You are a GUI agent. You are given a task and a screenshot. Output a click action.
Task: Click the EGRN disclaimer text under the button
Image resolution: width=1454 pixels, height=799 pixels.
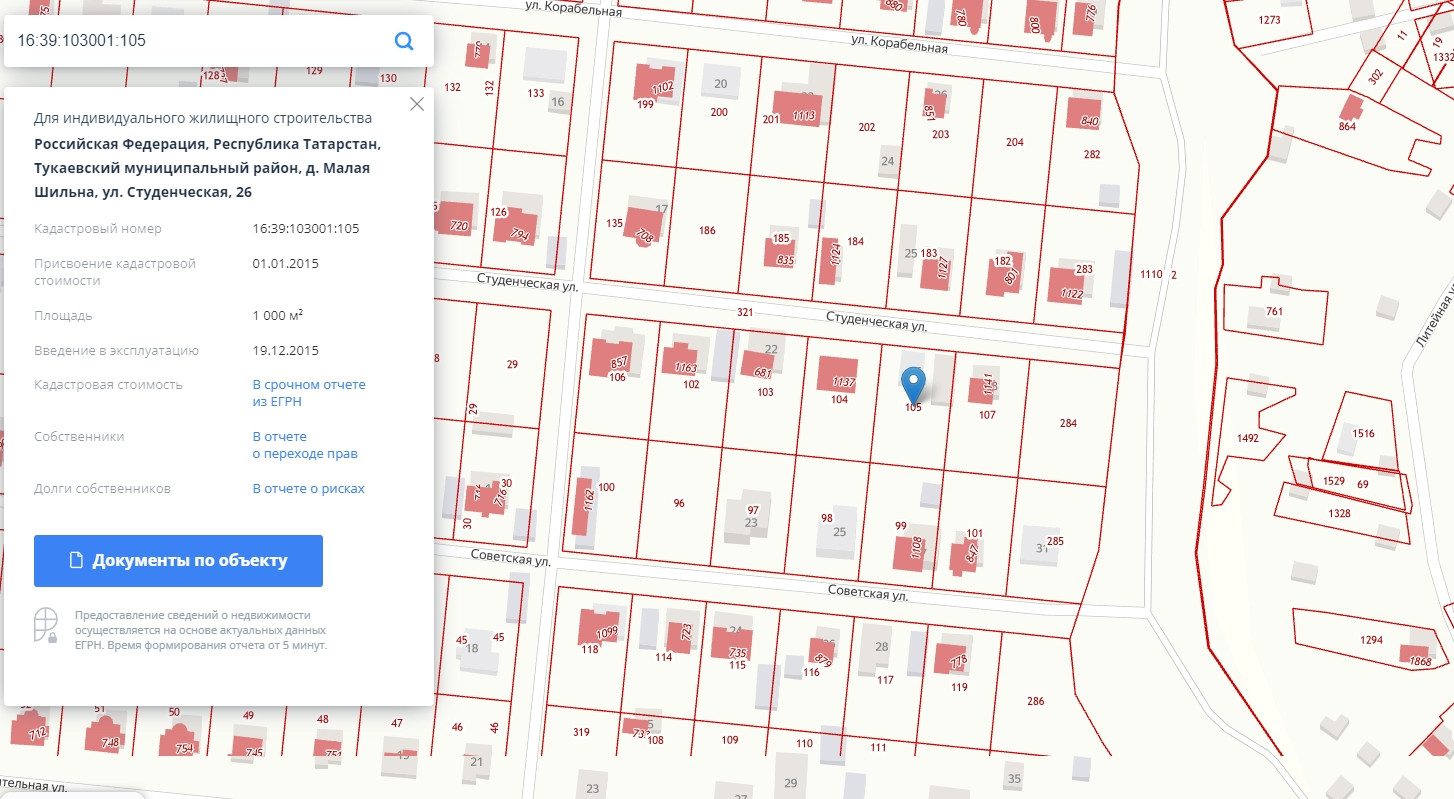[200, 630]
